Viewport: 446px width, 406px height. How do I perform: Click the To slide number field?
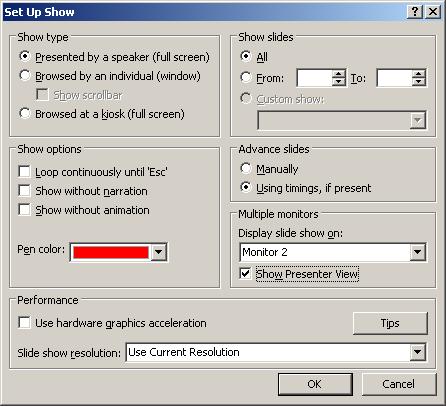(x=394, y=78)
